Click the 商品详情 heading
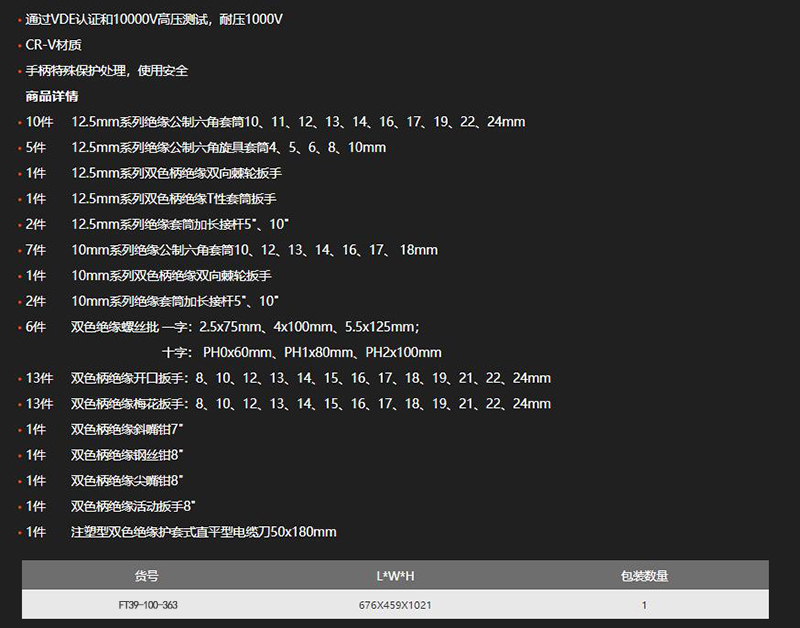Screen dimensions: 800x628 [x=52, y=97]
